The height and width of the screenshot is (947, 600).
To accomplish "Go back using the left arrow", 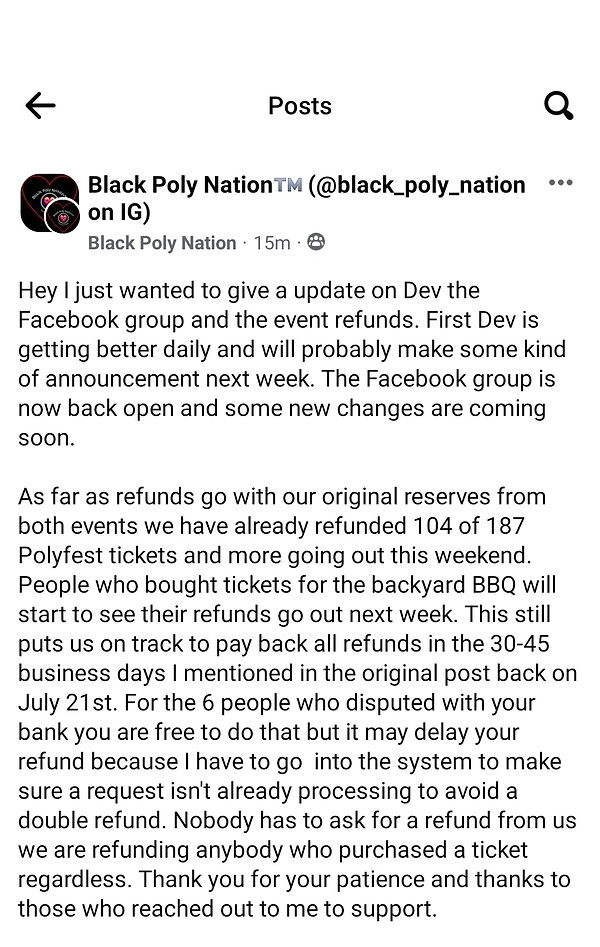I will click(x=40, y=106).
